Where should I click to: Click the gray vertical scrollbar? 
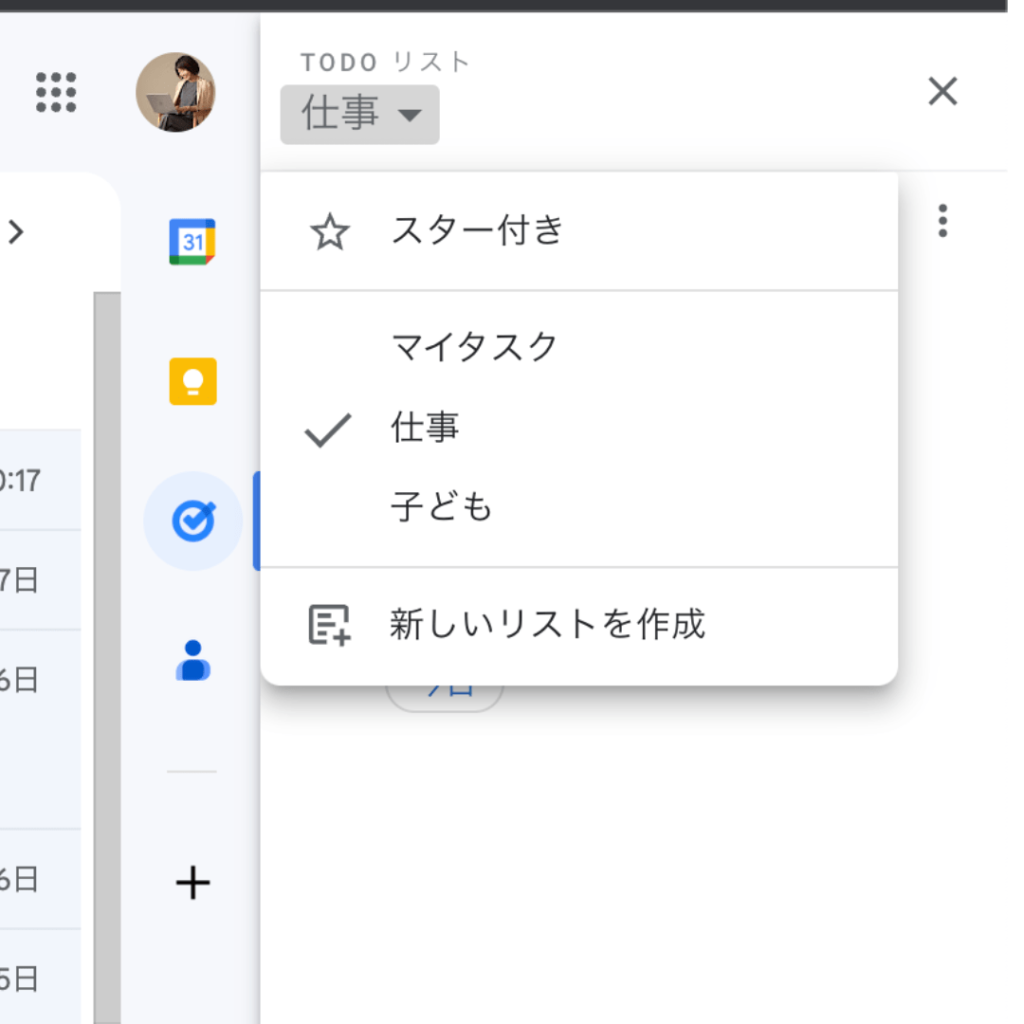[x=106, y=650]
